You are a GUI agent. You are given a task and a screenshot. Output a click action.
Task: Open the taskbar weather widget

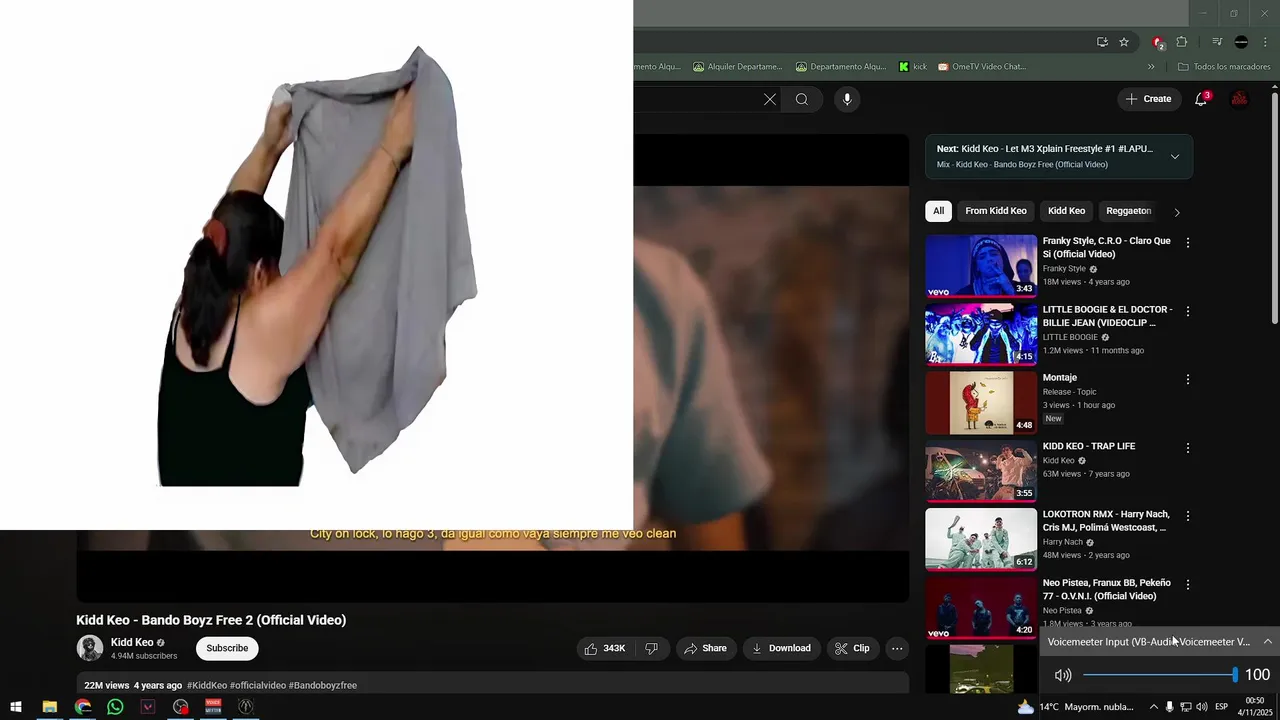[x=1076, y=707]
